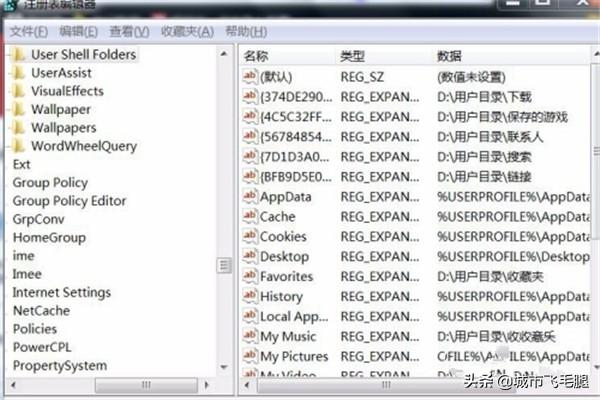Click the string icon for My Music value
Viewport: 600px width, 400px height.
tap(249, 336)
